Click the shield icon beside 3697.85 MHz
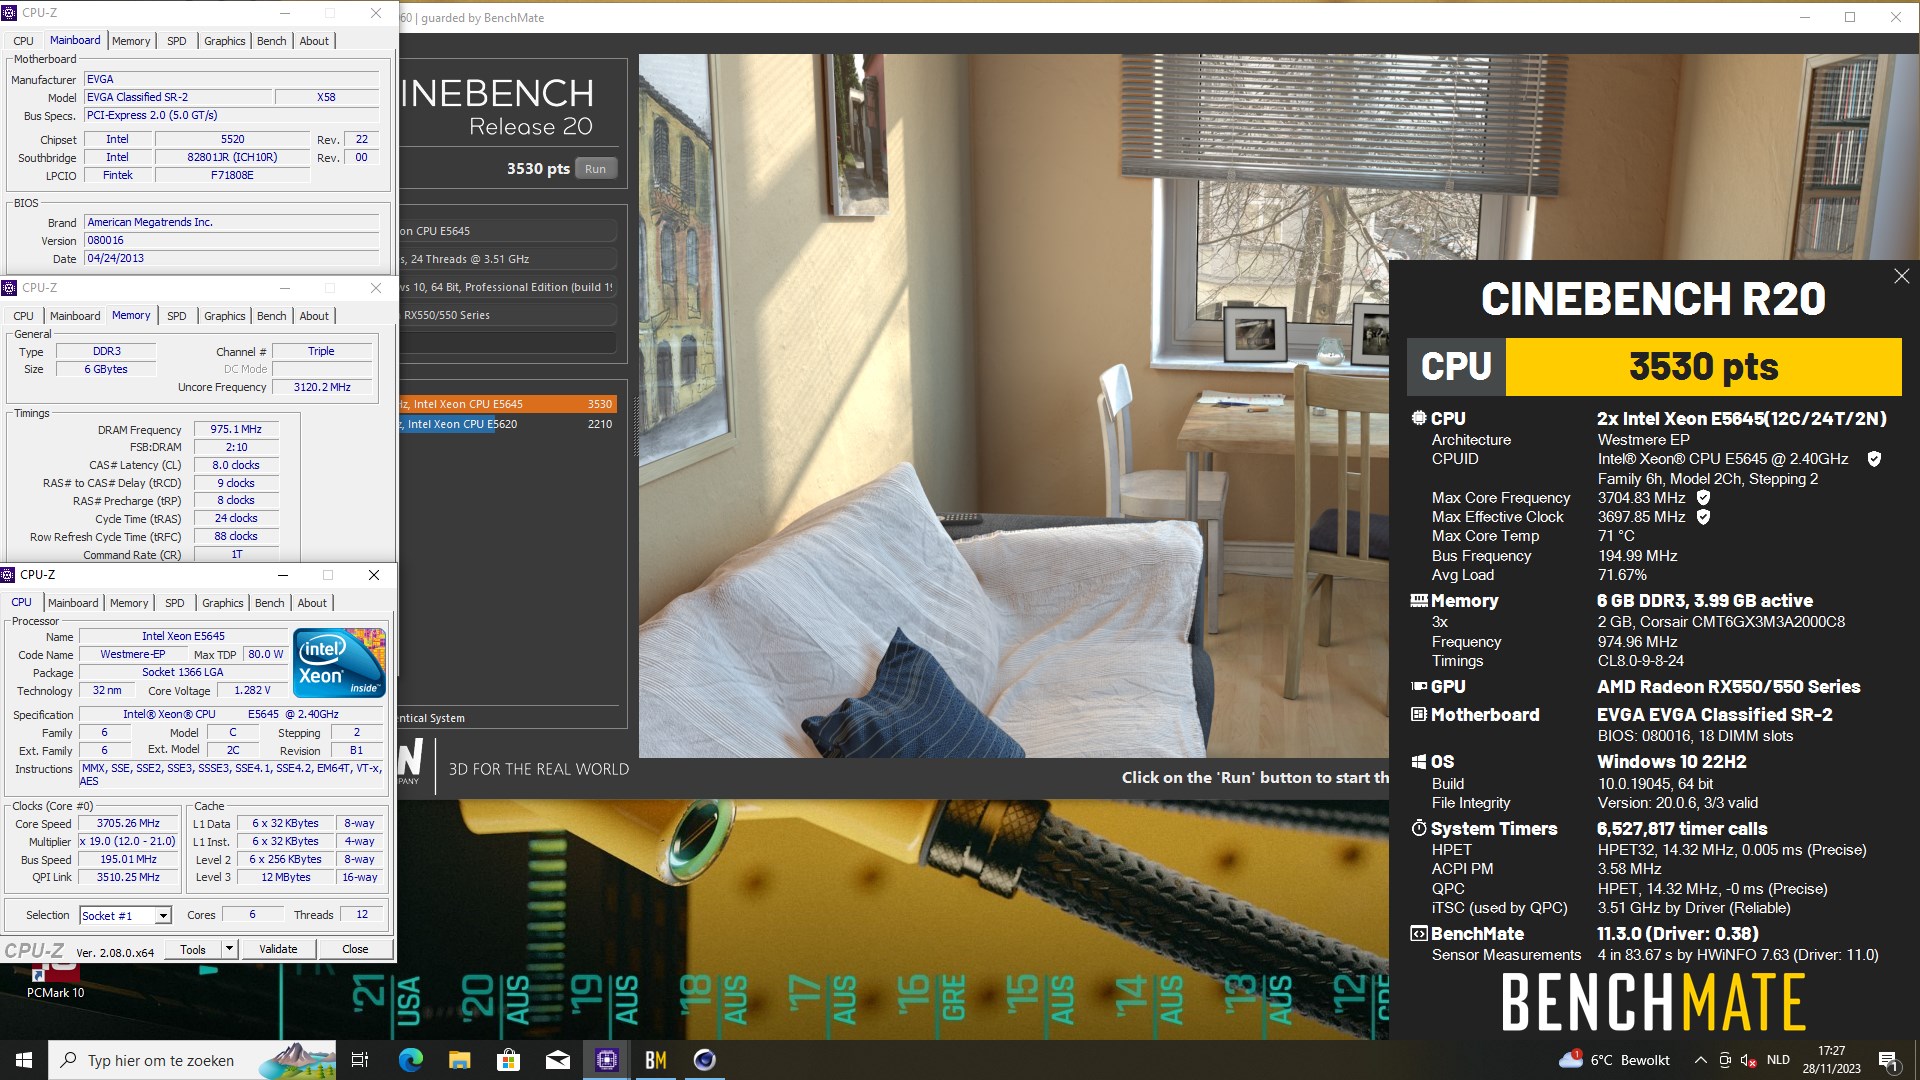The width and height of the screenshot is (1920, 1080). click(x=1703, y=516)
